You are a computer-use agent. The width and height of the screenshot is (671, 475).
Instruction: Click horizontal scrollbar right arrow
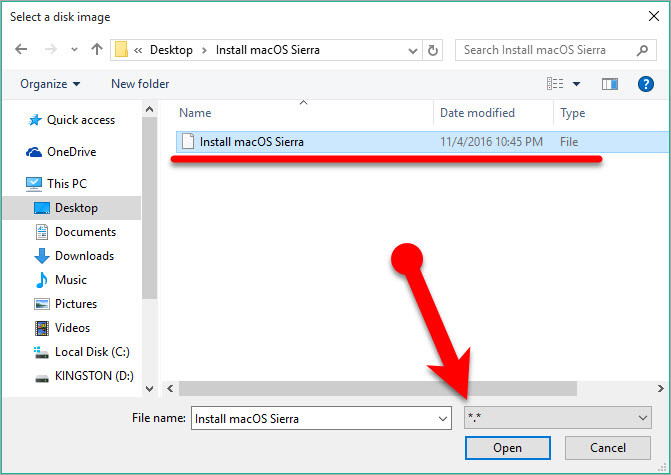tap(660, 389)
